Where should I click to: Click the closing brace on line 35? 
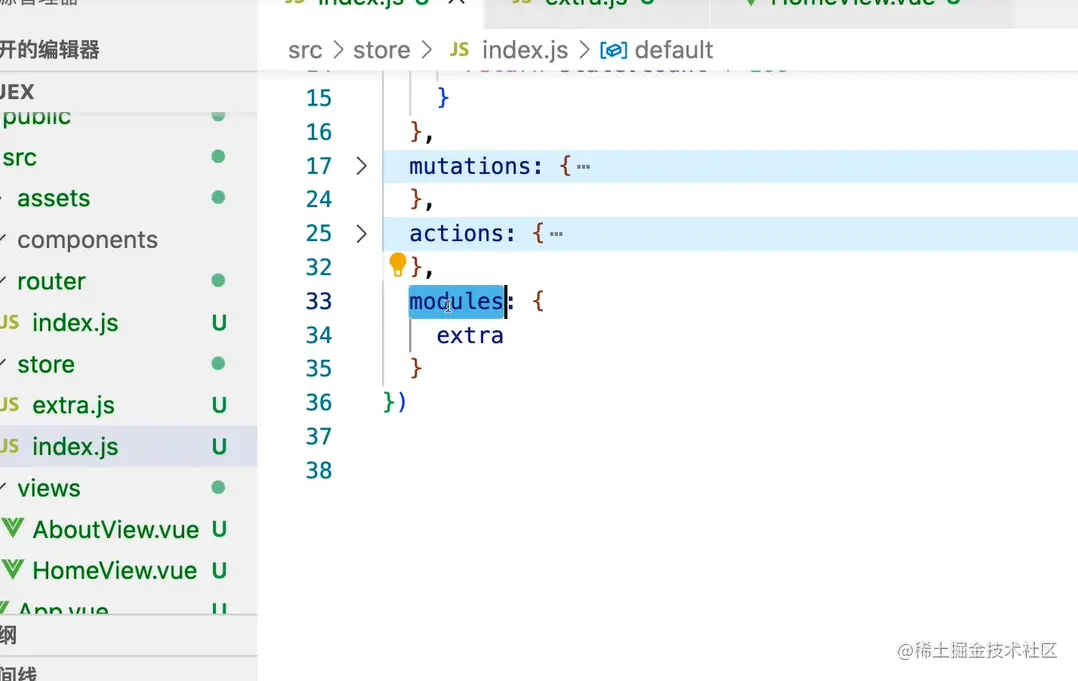[x=415, y=369]
